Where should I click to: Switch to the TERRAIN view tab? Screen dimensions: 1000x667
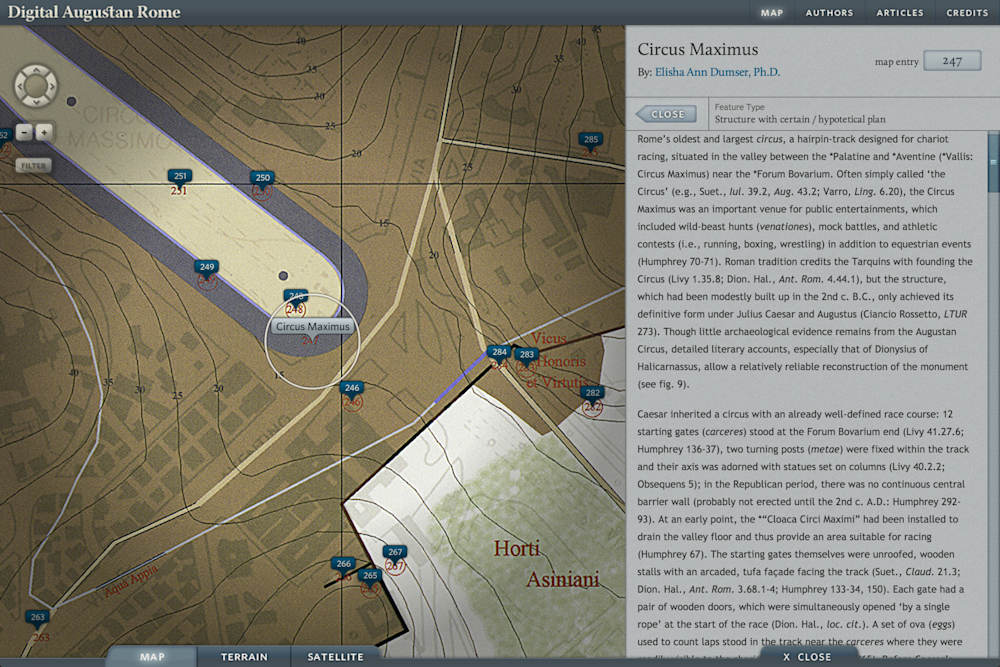click(x=244, y=657)
